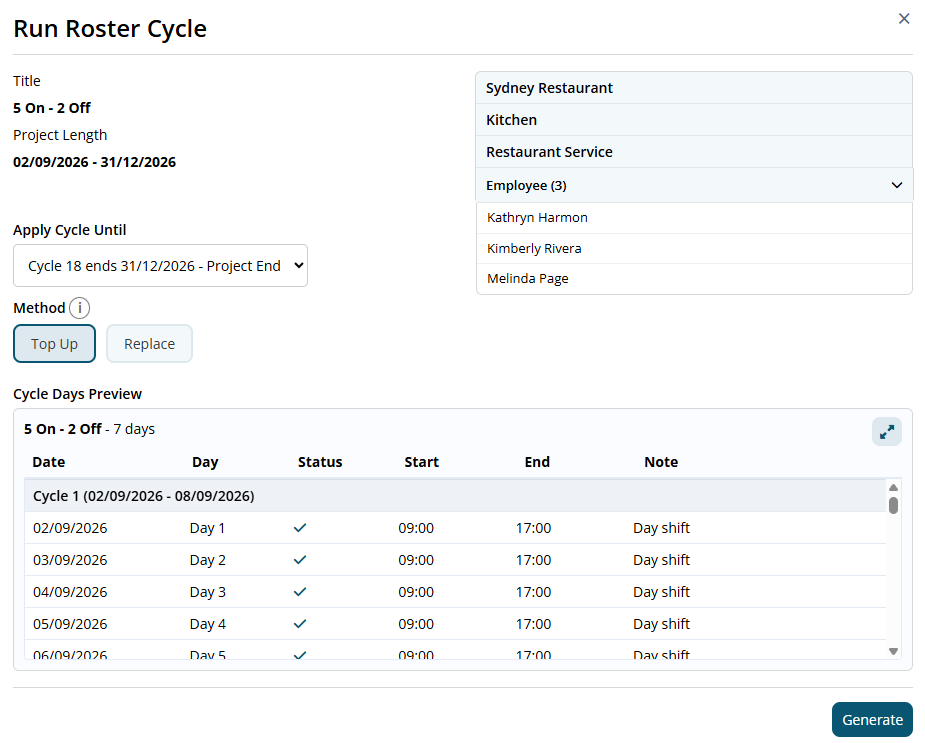Screen dimensions: 925x743
Task: Collapse the Employee (3) list chevron
Action: point(897,185)
